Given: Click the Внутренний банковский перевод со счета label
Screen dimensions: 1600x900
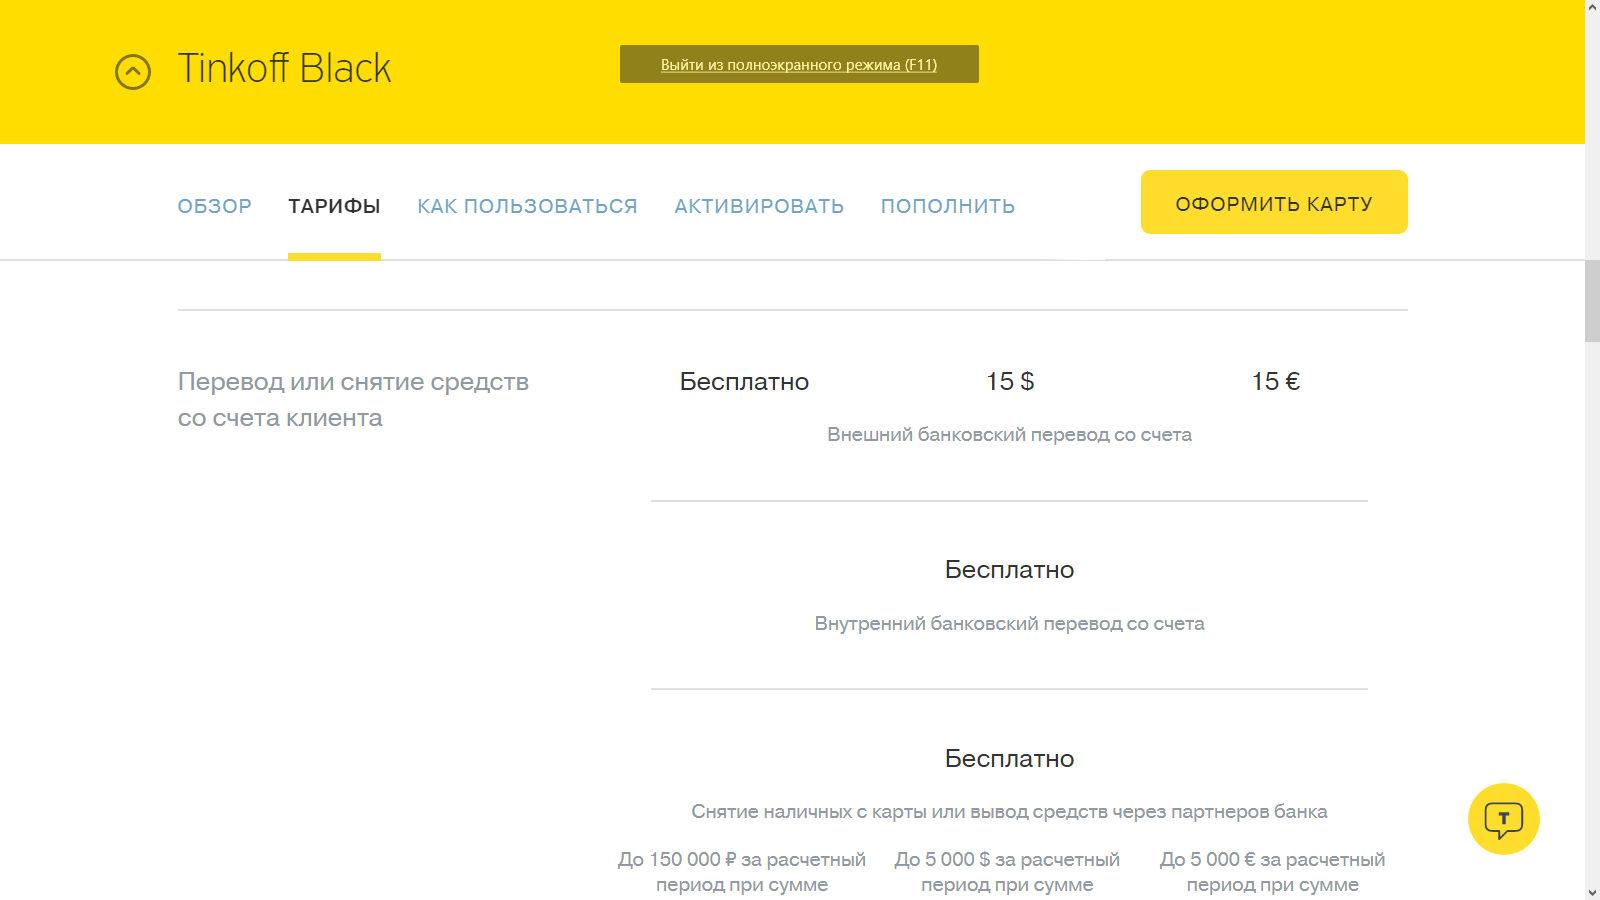Looking at the screenshot, I should (1009, 624).
